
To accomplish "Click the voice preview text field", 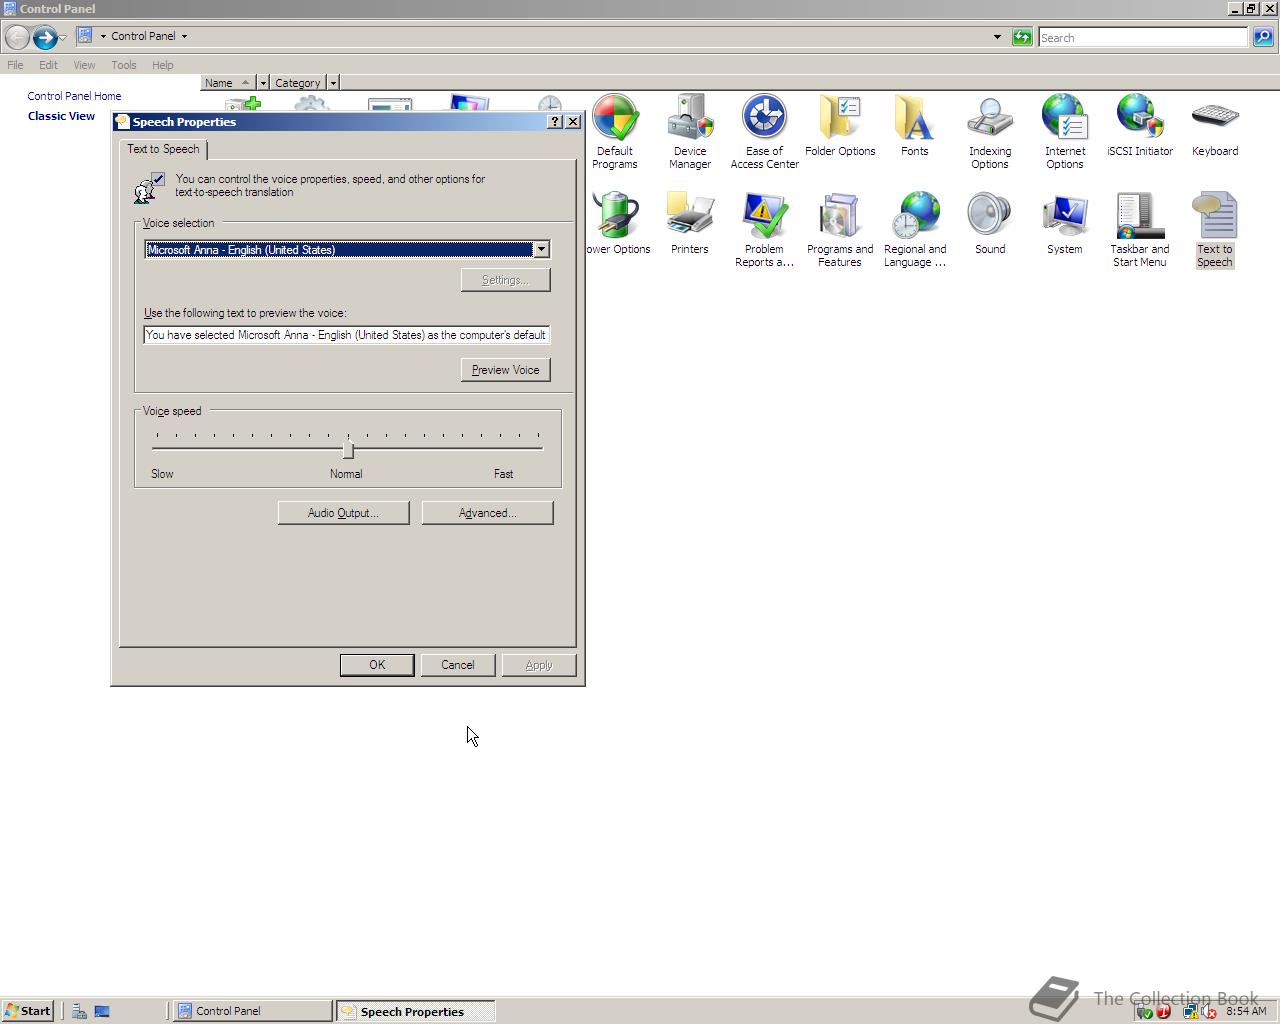I will (x=346, y=335).
